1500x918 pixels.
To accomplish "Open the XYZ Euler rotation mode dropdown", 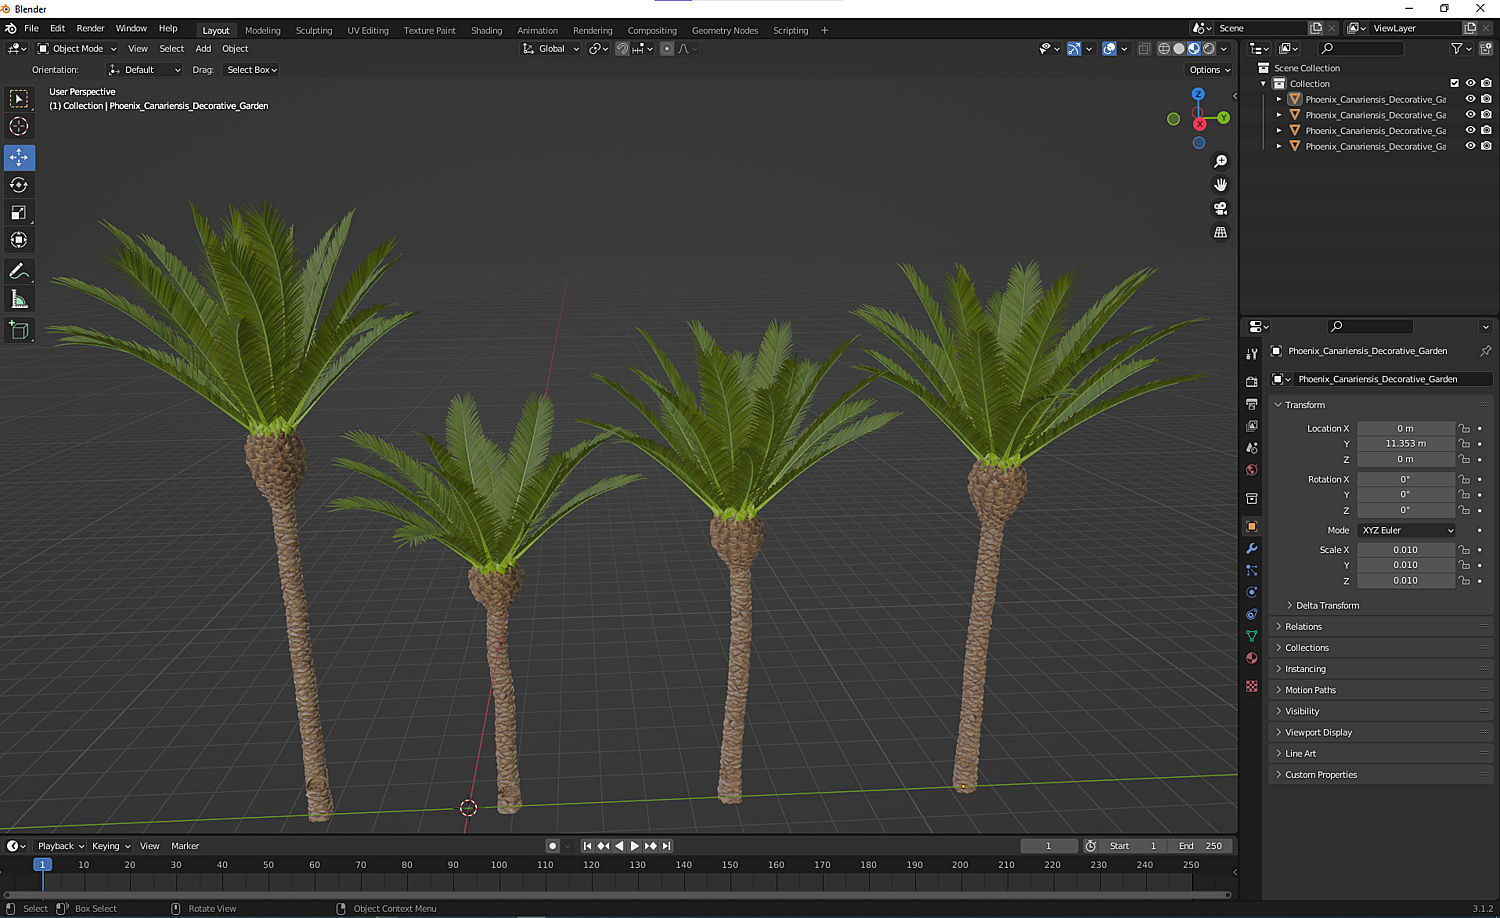I will click(x=1407, y=530).
